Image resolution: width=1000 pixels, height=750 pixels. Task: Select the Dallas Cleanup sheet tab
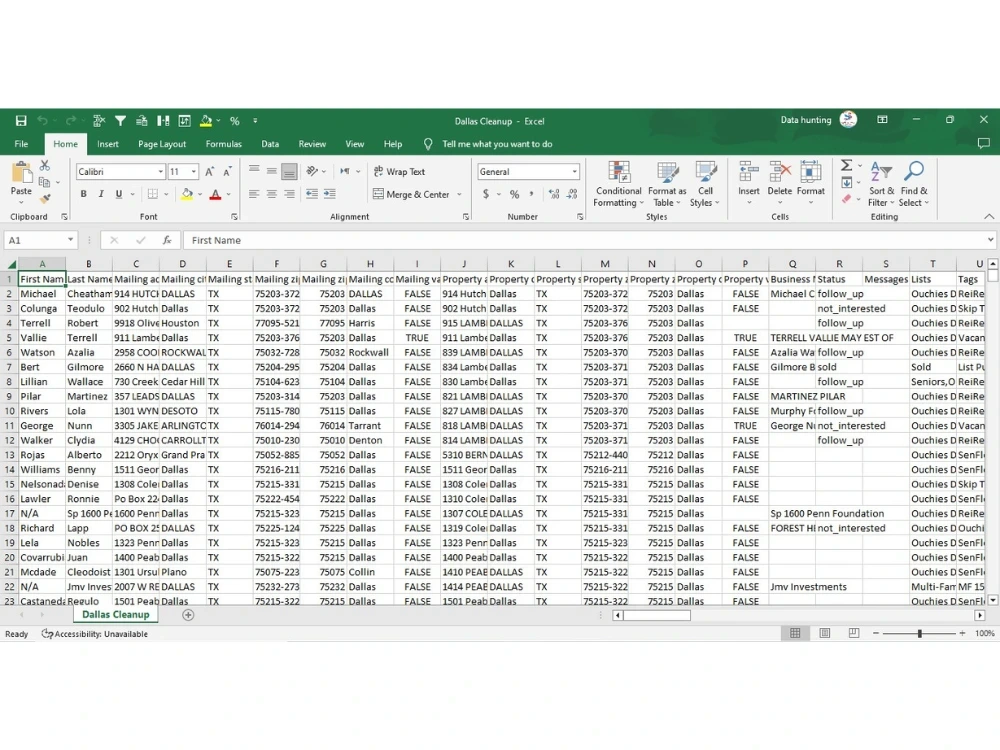(115, 615)
